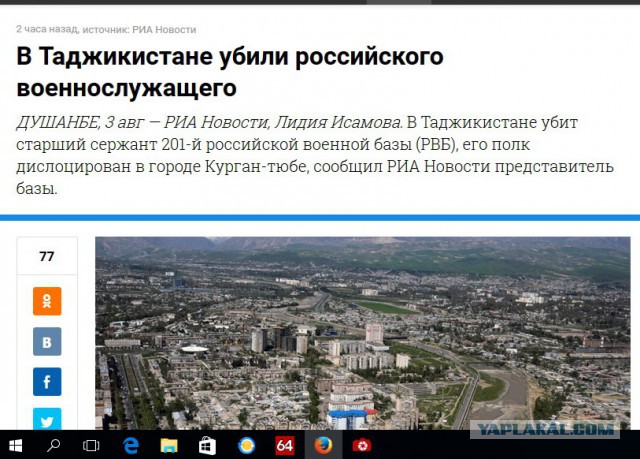
Task: Launch Microsoft Edge from taskbar
Action: click(131, 445)
